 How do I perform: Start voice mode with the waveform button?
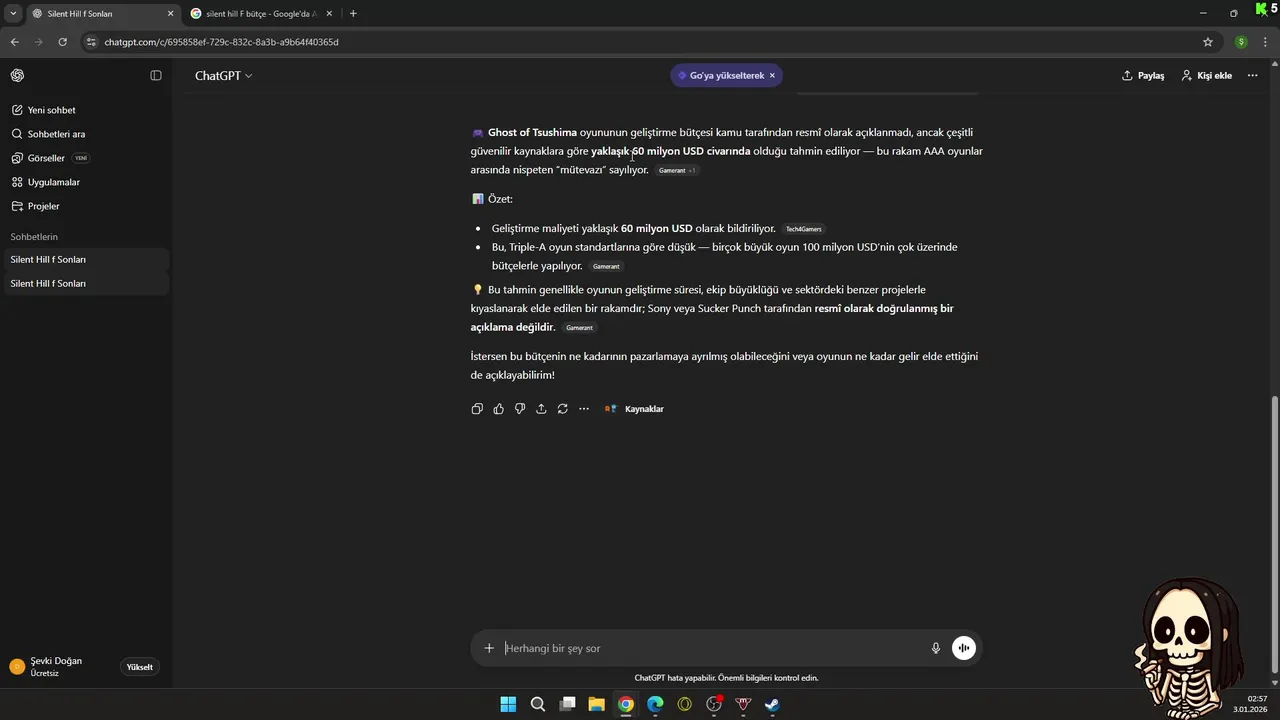pyautogui.click(x=963, y=648)
